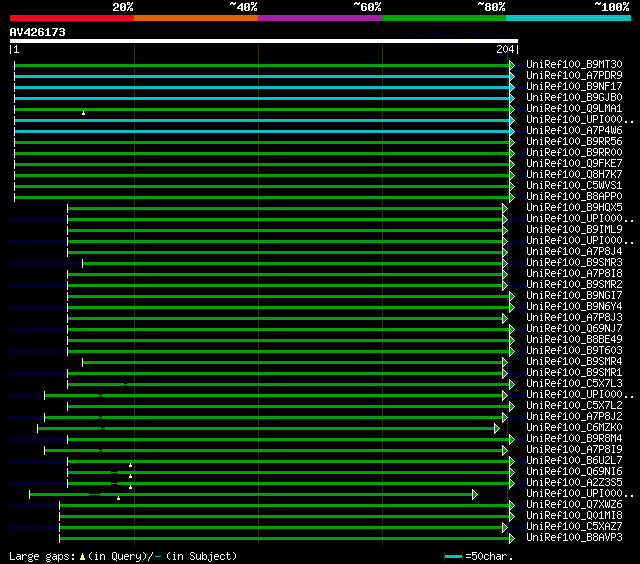
Task: Click the white AV426173 query sequence bar
Action: [264, 41]
